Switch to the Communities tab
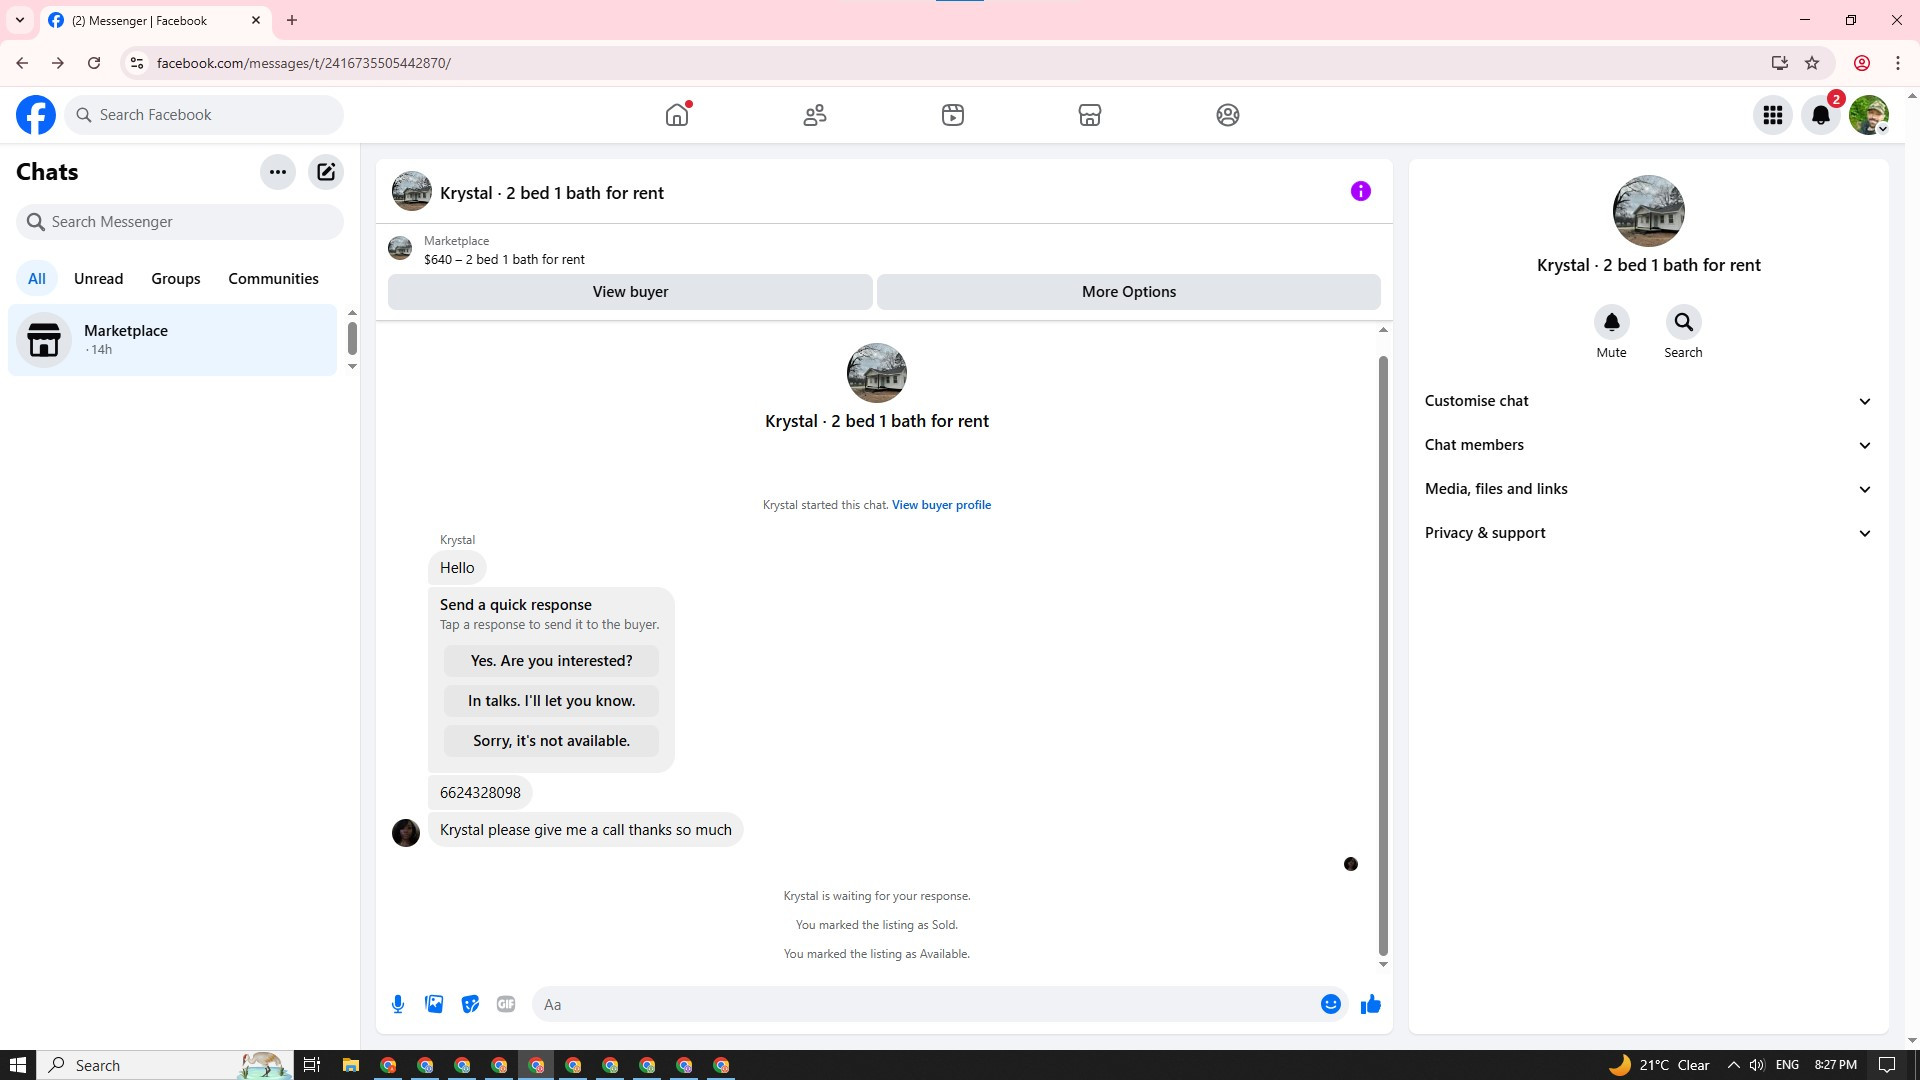The image size is (1920, 1080). pyautogui.click(x=273, y=279)
